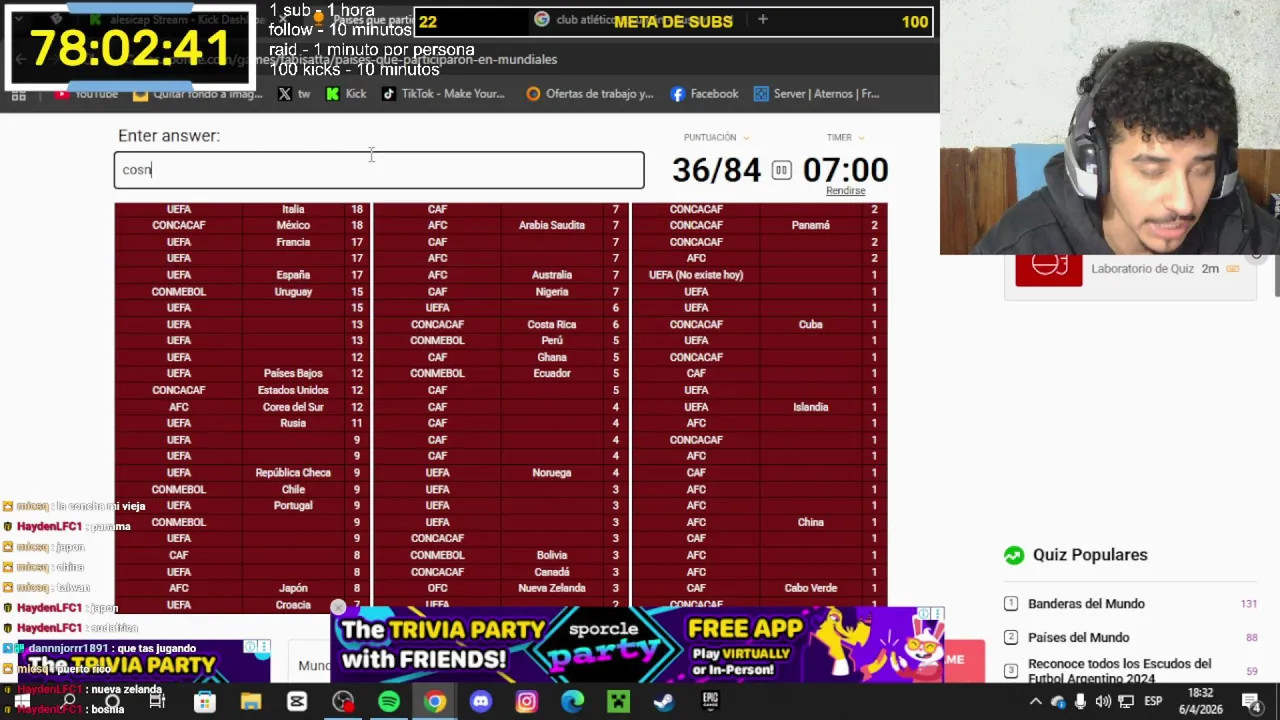This screenshot has width=1280, height=720.
Task: Click the 'Cuba' answer cell
Action: click(x=811, y=325)
